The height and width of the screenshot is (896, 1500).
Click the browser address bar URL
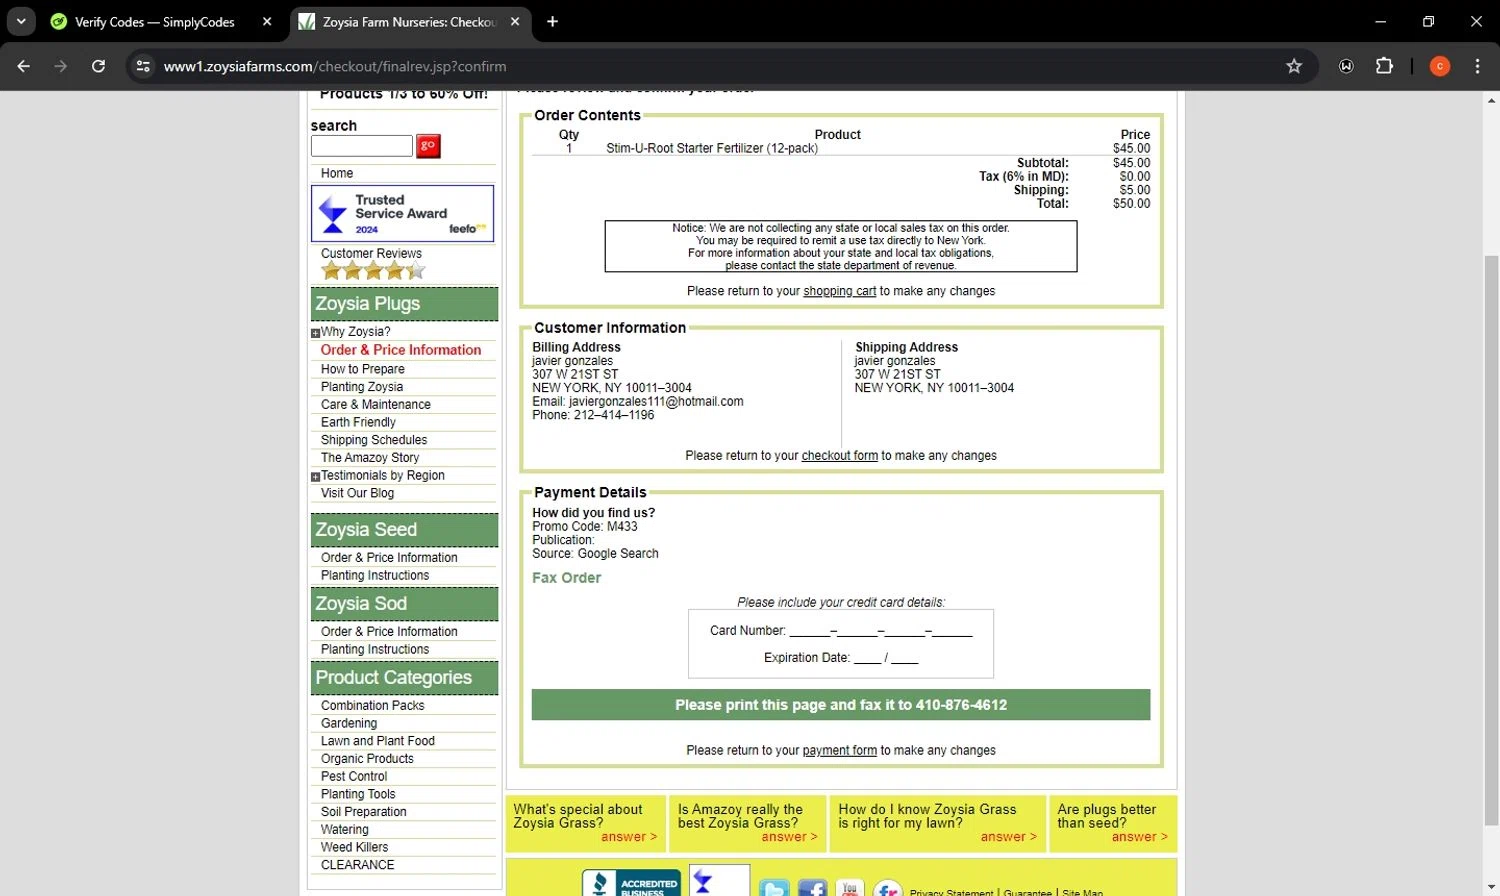(x=335, y=66)
